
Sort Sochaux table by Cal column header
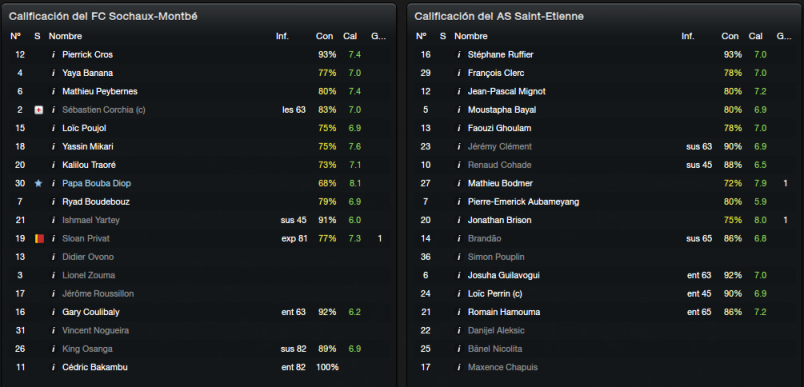coord(350,36)
